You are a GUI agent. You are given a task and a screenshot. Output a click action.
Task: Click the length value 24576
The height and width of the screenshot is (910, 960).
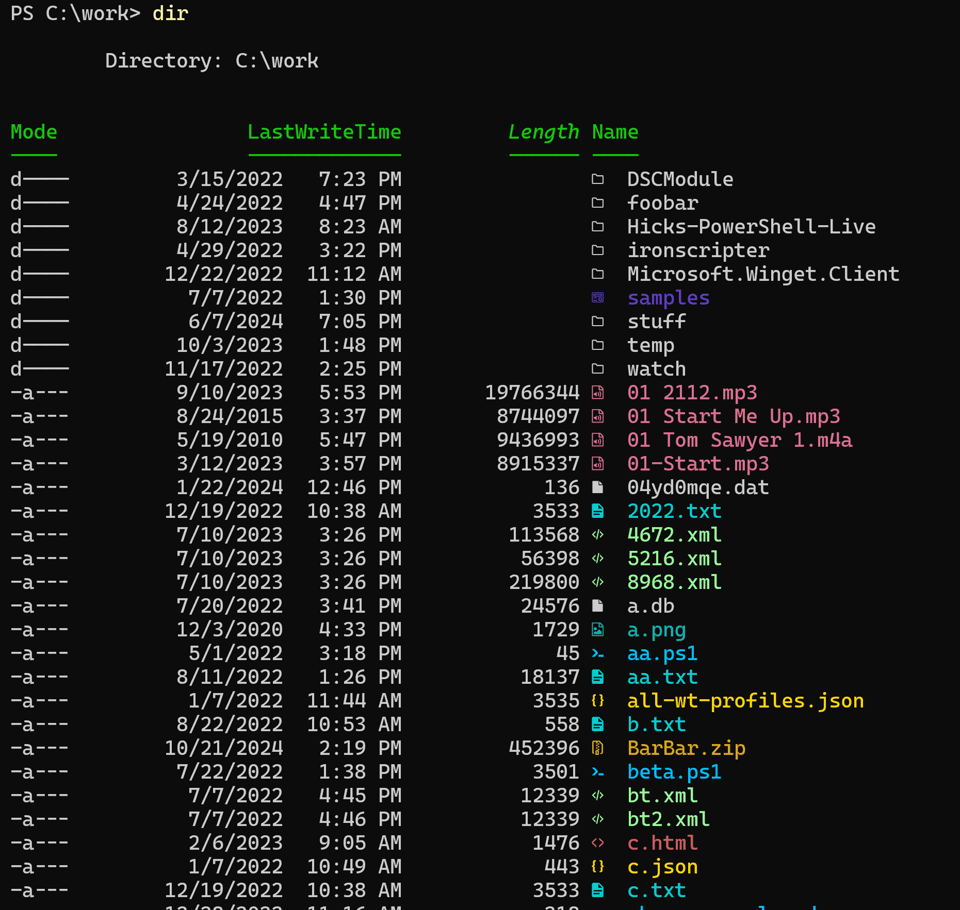(550, 606)
